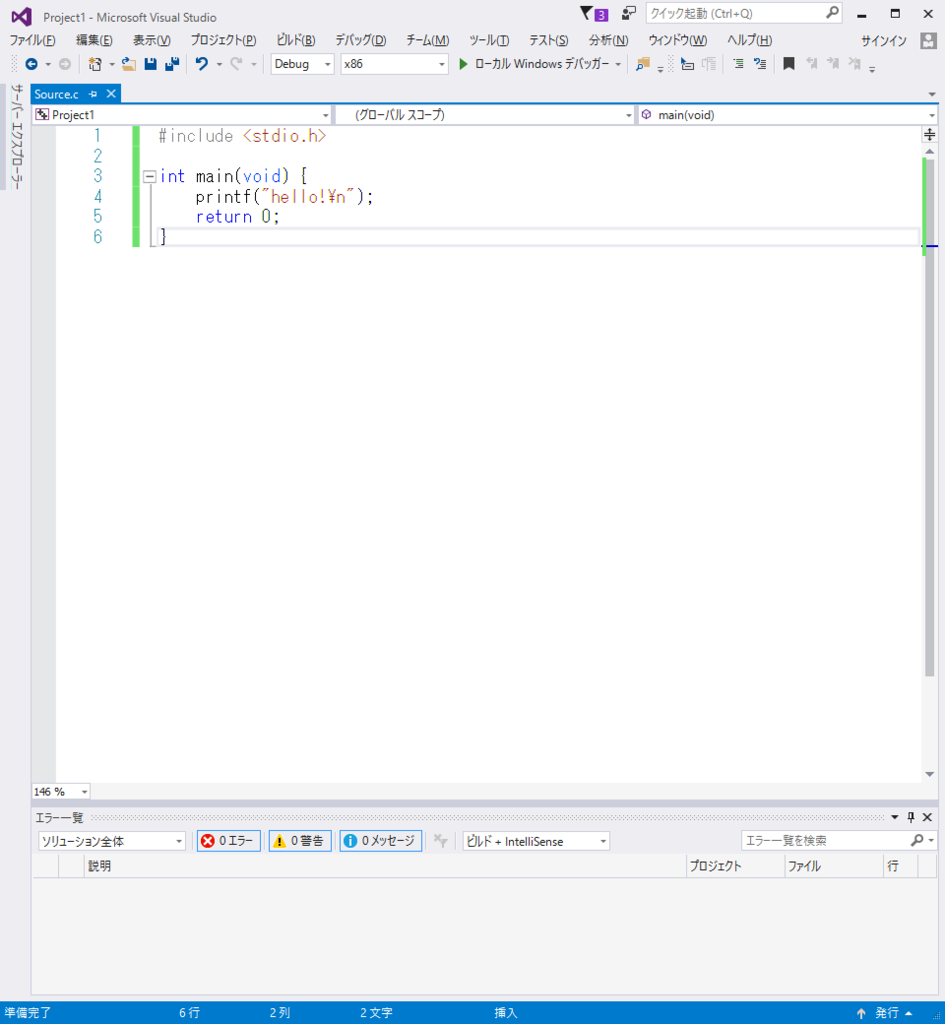Click the 発行 publish button in status bar
Image resolution: width=945 pixels, height=1024 pixels.
coord(887,1013)
